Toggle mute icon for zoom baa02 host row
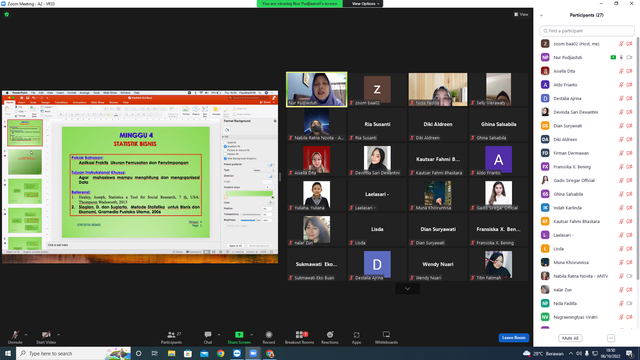The image size is (640, 360). [x=621, y=44]
